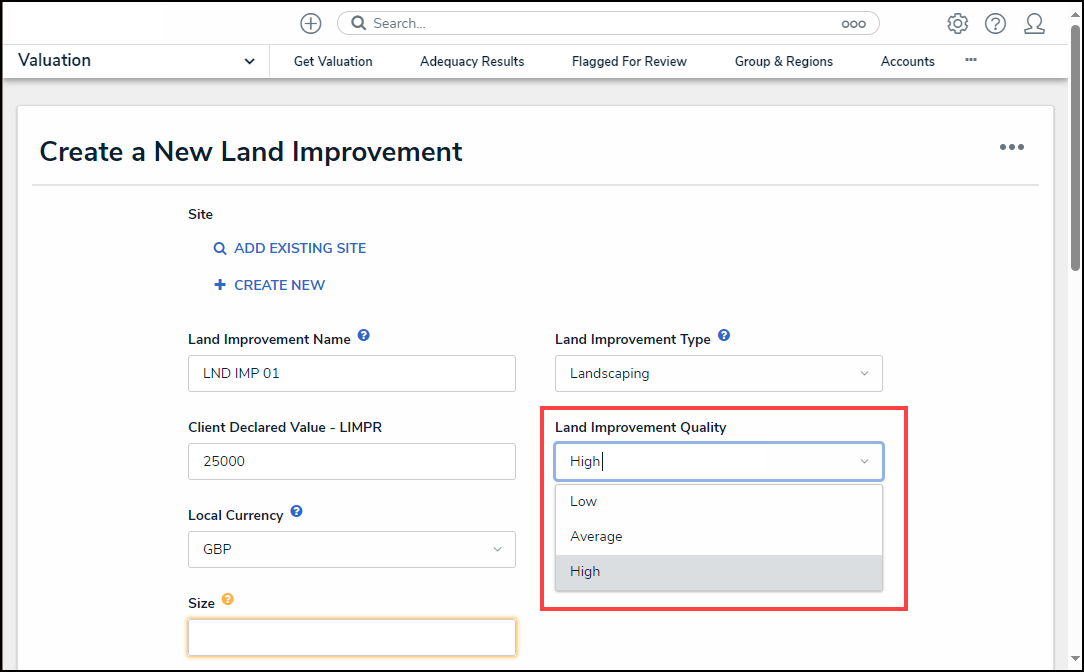The height and width of the screenshot is (672, 1084).
Task: Switch to Flagged For Review tab
Action: coord(629,62)
